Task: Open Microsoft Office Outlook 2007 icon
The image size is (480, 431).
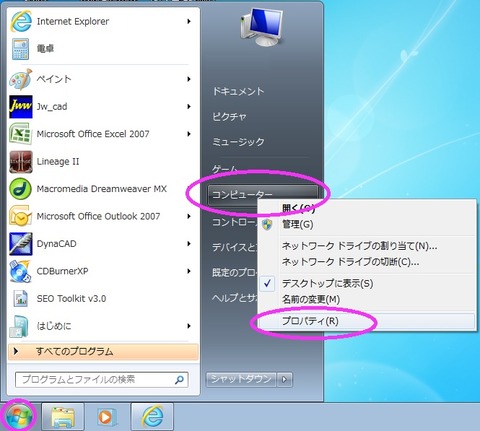Action: coord(21,216)
